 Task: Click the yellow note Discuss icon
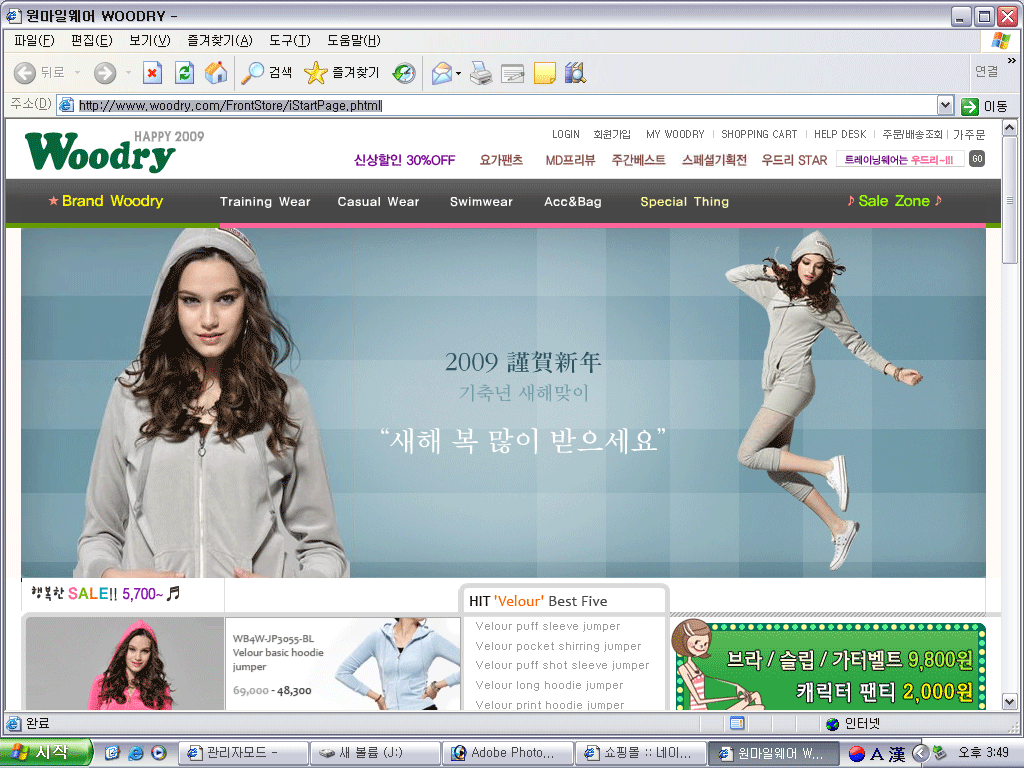545,72
